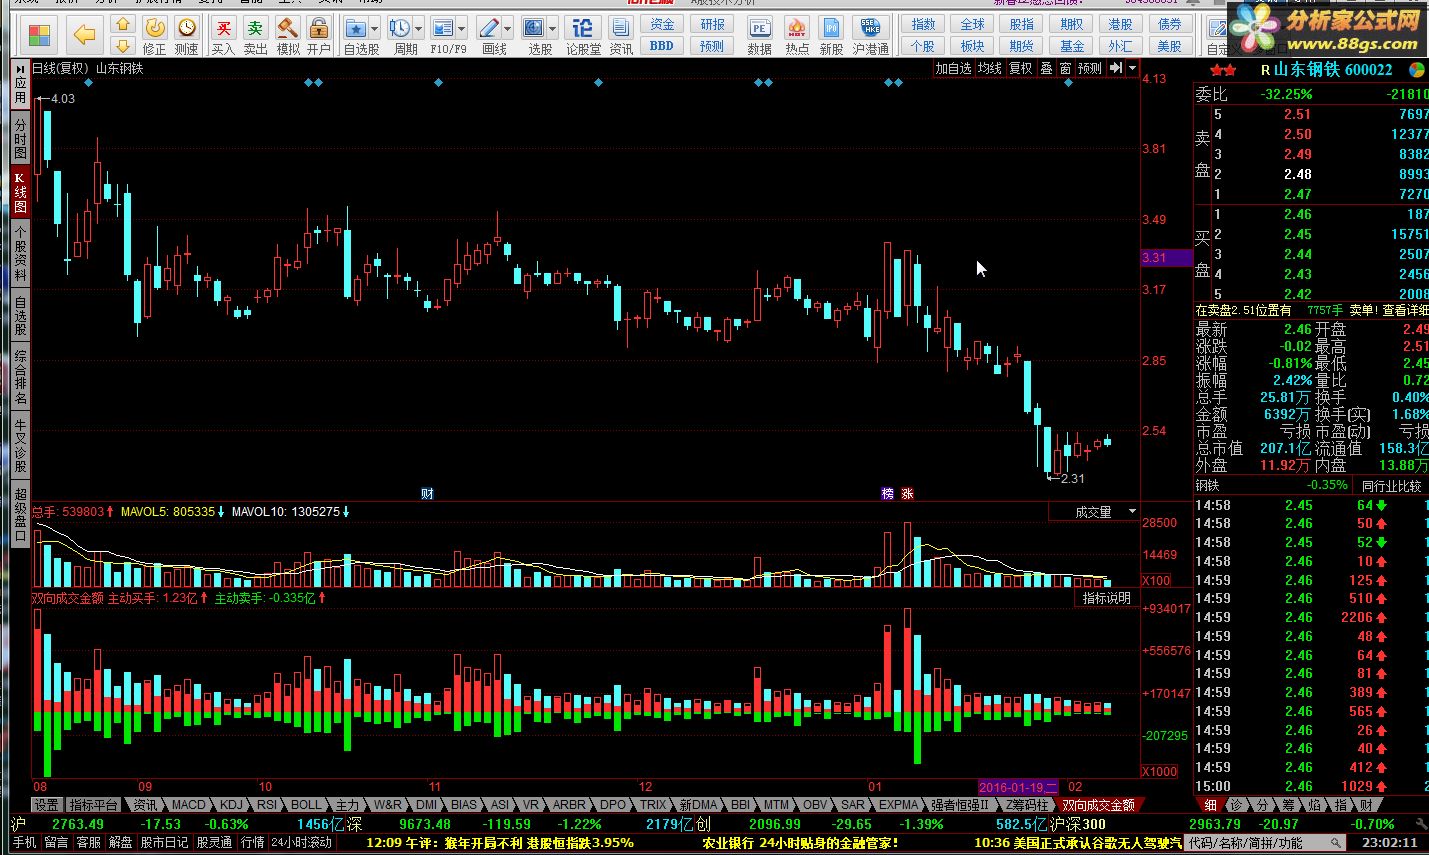Click the 选股 stock picker icon
The width and height of the screenshot is (1429, 855).
(x=534, y=27)
